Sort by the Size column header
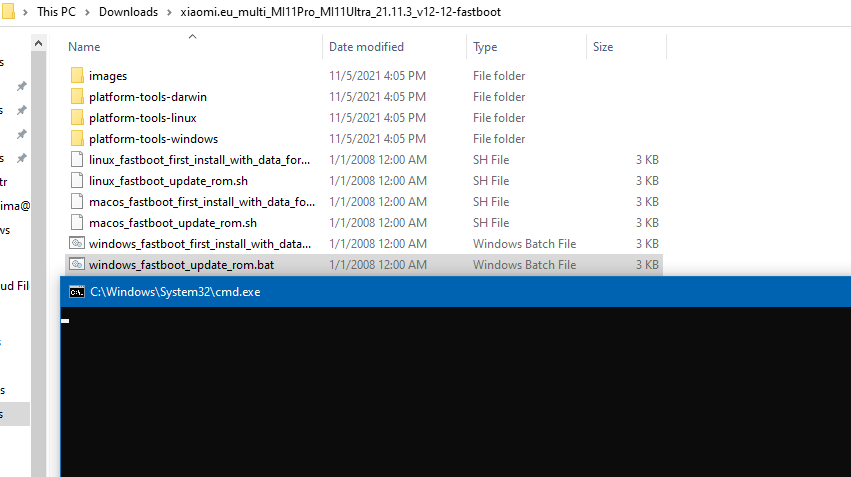Screen dimensions: 851x477 click(603, 47)
